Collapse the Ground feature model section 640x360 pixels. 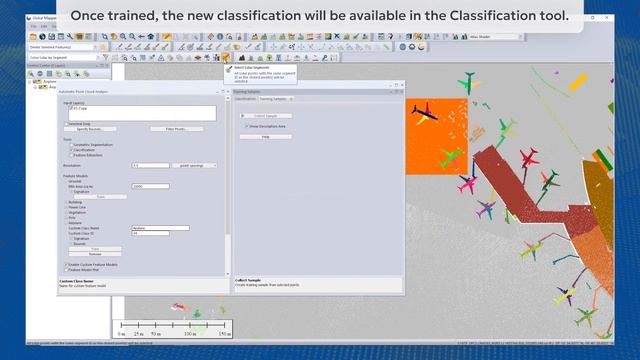[x=66, y=181]
